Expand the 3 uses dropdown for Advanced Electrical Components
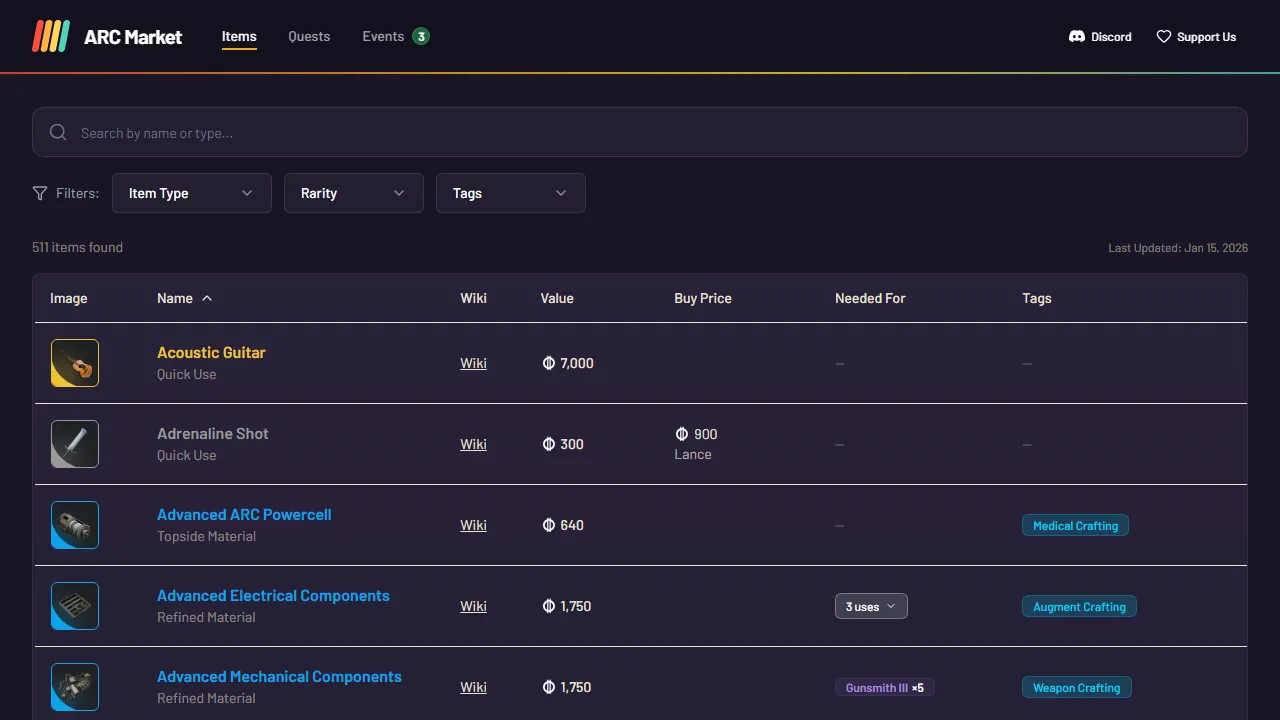The image size is (1280, 720). pyautogui.click(x=871, y=606)
